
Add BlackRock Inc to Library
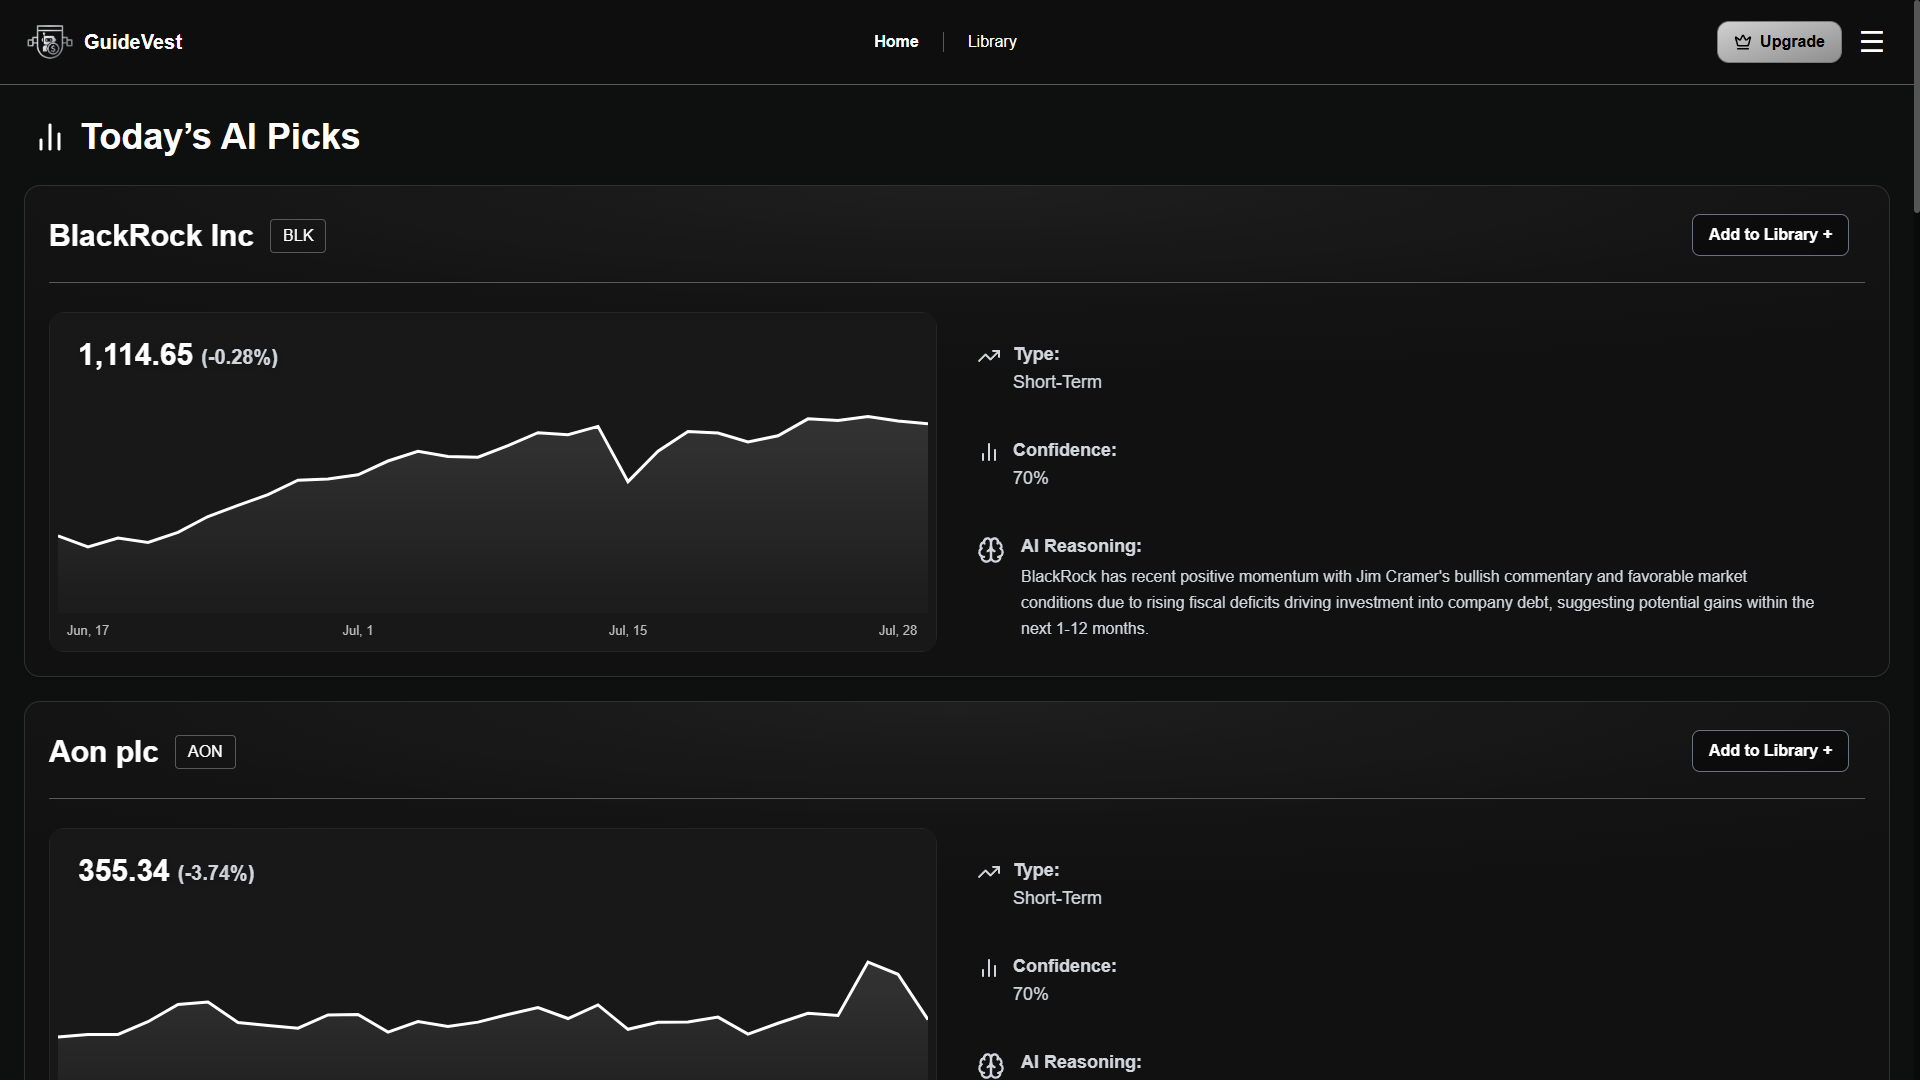coord(1770,235)
